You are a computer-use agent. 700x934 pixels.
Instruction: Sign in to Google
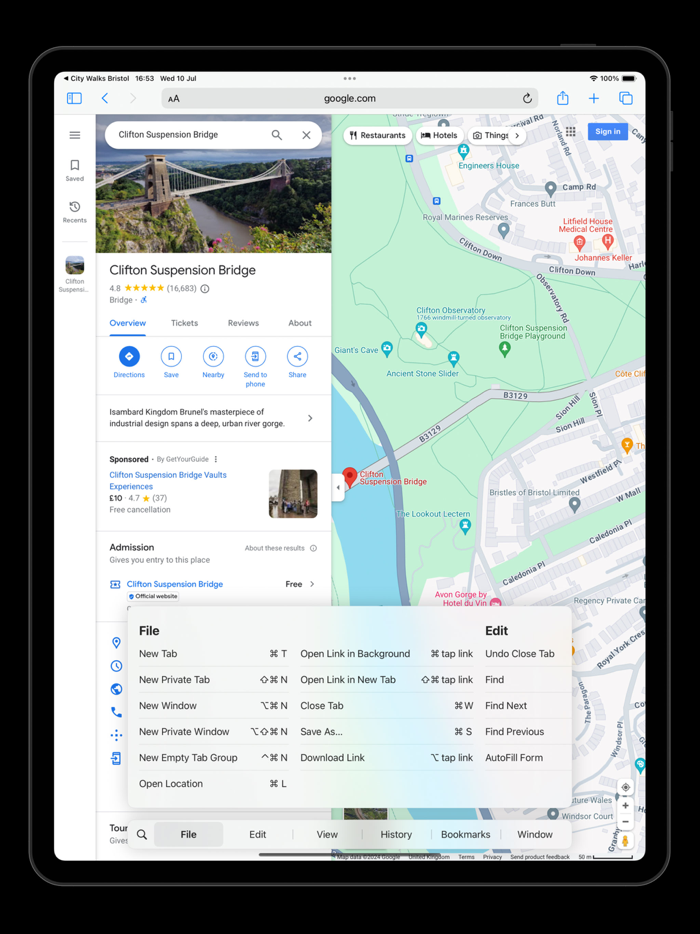click(608, 132)
